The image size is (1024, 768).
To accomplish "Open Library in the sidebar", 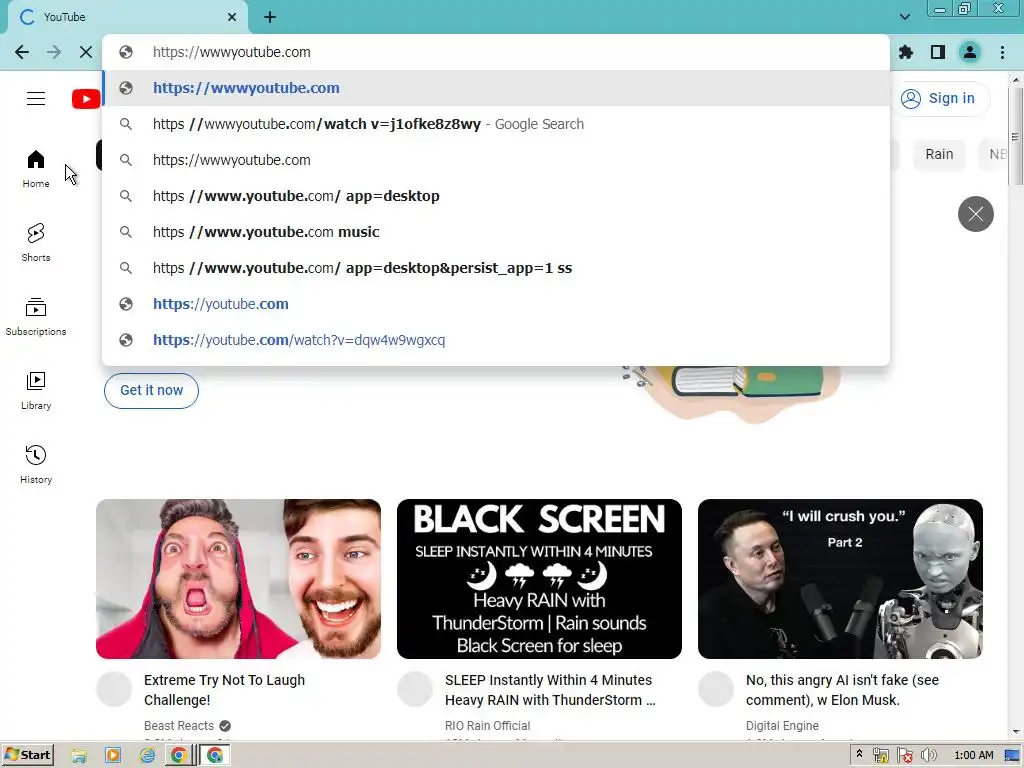I will coord(36,391).
